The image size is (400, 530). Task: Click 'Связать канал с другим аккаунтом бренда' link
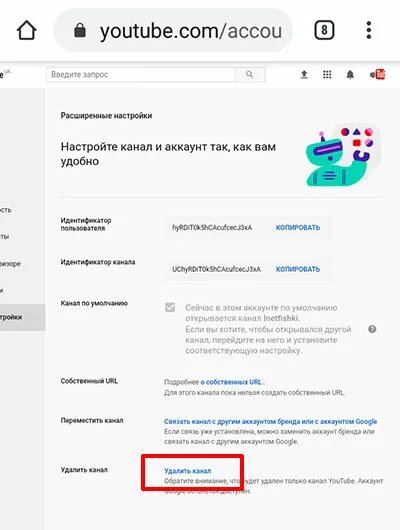coord(270,421)
